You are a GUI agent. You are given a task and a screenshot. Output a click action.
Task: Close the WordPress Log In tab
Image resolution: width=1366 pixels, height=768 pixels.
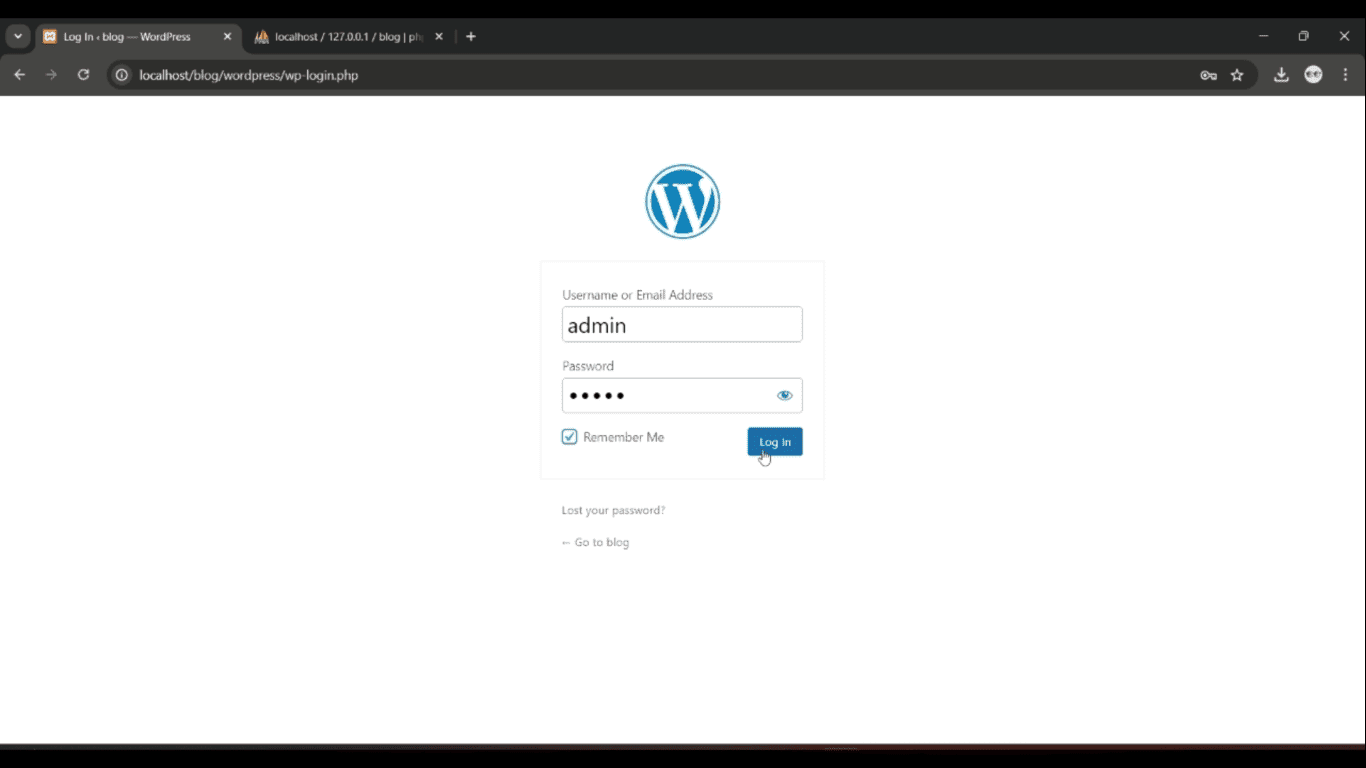tap(227, 37)
